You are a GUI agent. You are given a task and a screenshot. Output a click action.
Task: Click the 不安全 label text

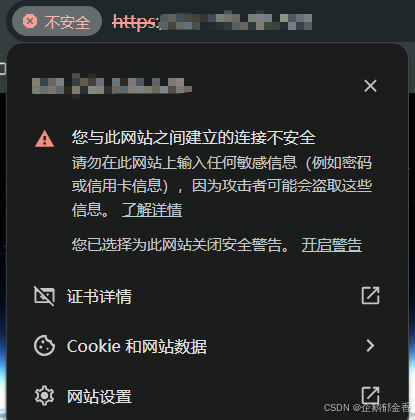[67, 22]
